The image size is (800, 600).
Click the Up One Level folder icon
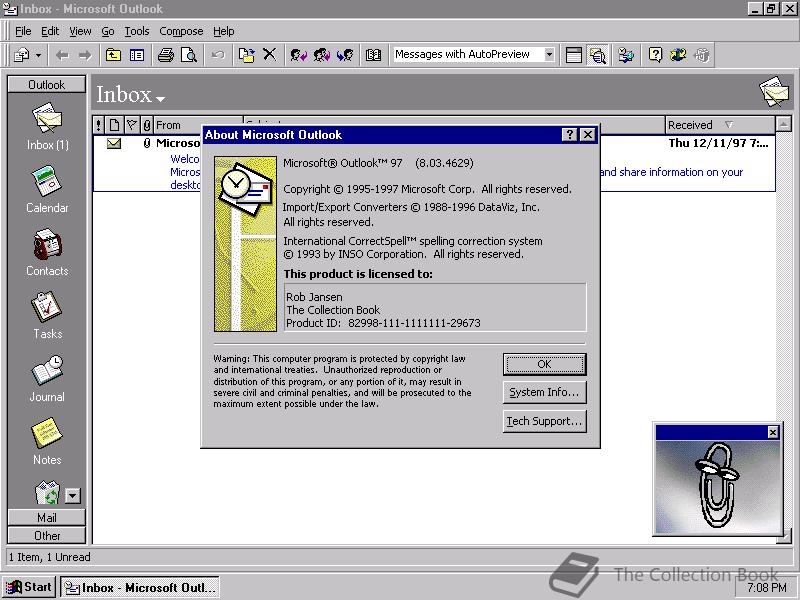click(x=113, y=55)
